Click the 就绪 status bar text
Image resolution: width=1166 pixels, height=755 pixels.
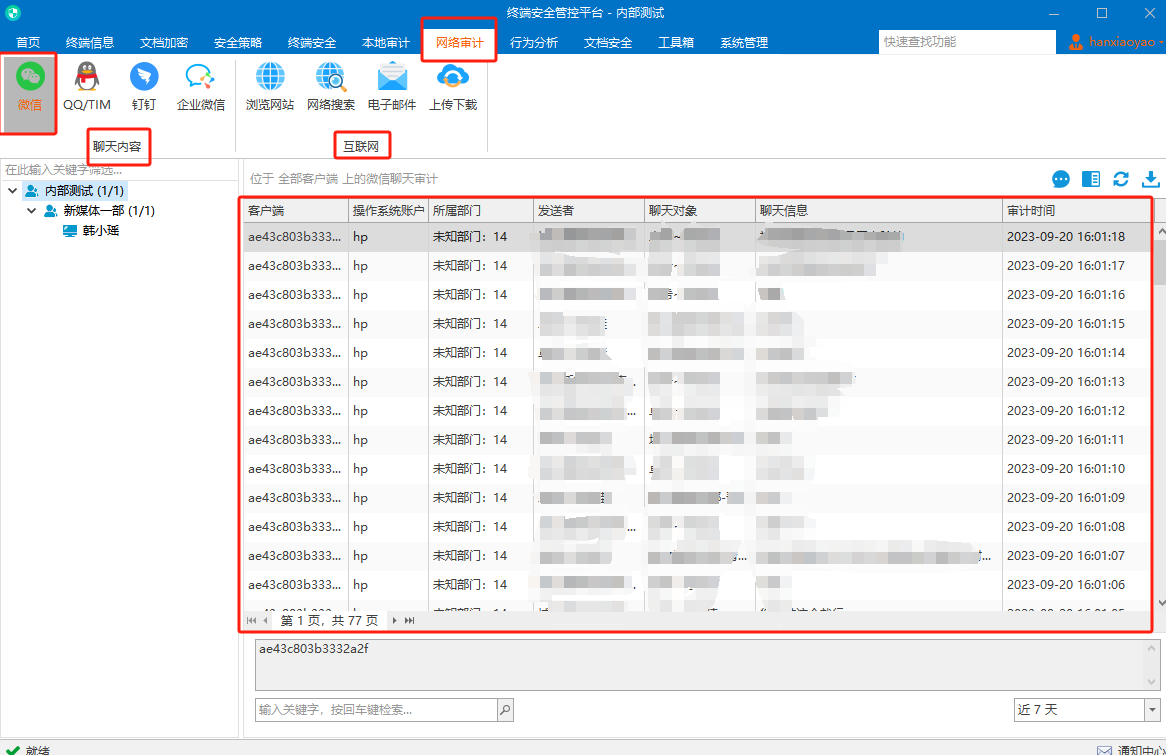37,750
